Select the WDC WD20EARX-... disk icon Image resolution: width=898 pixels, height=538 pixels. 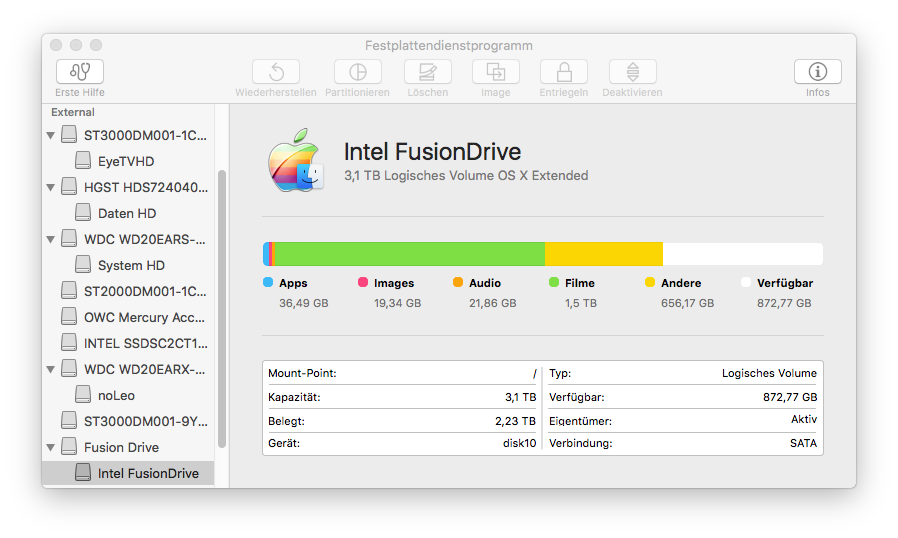click(x=69, y=368)
